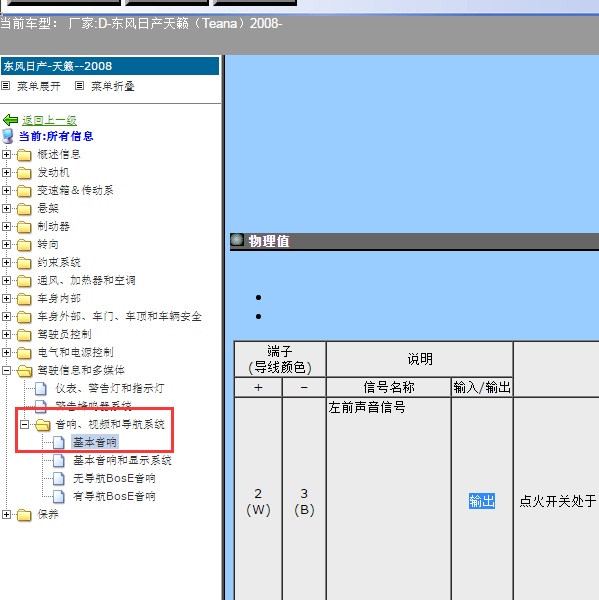
Task: Click the 东风日产-天籁--2008 header bar
Action: (110, 66)
